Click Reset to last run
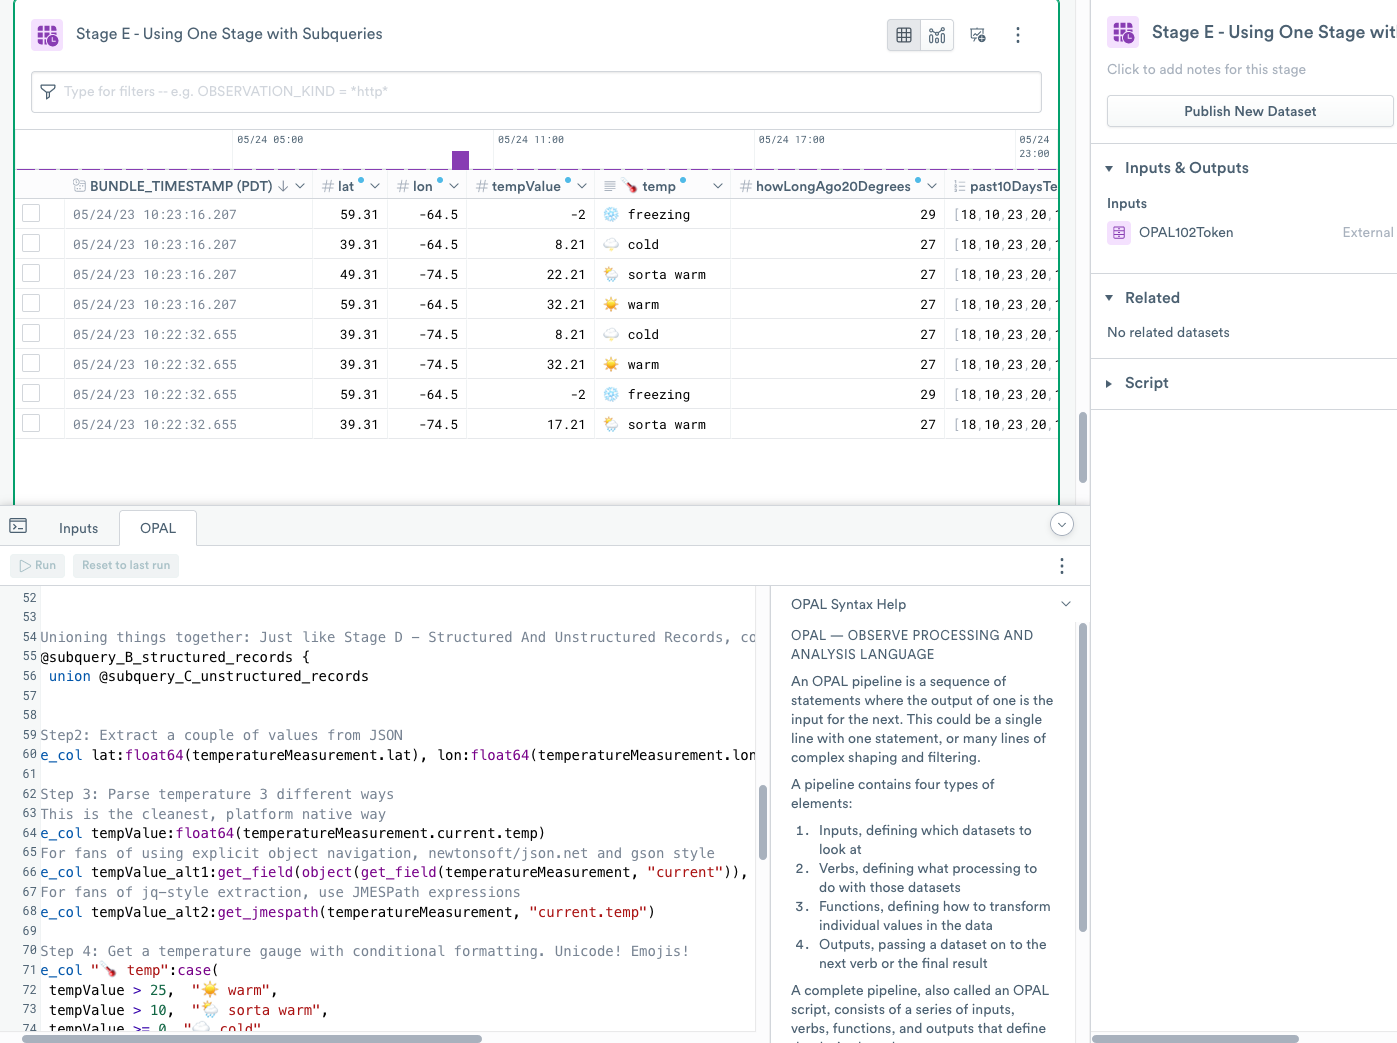The height and width of the screenshot is (1043, 1397). 126,566
